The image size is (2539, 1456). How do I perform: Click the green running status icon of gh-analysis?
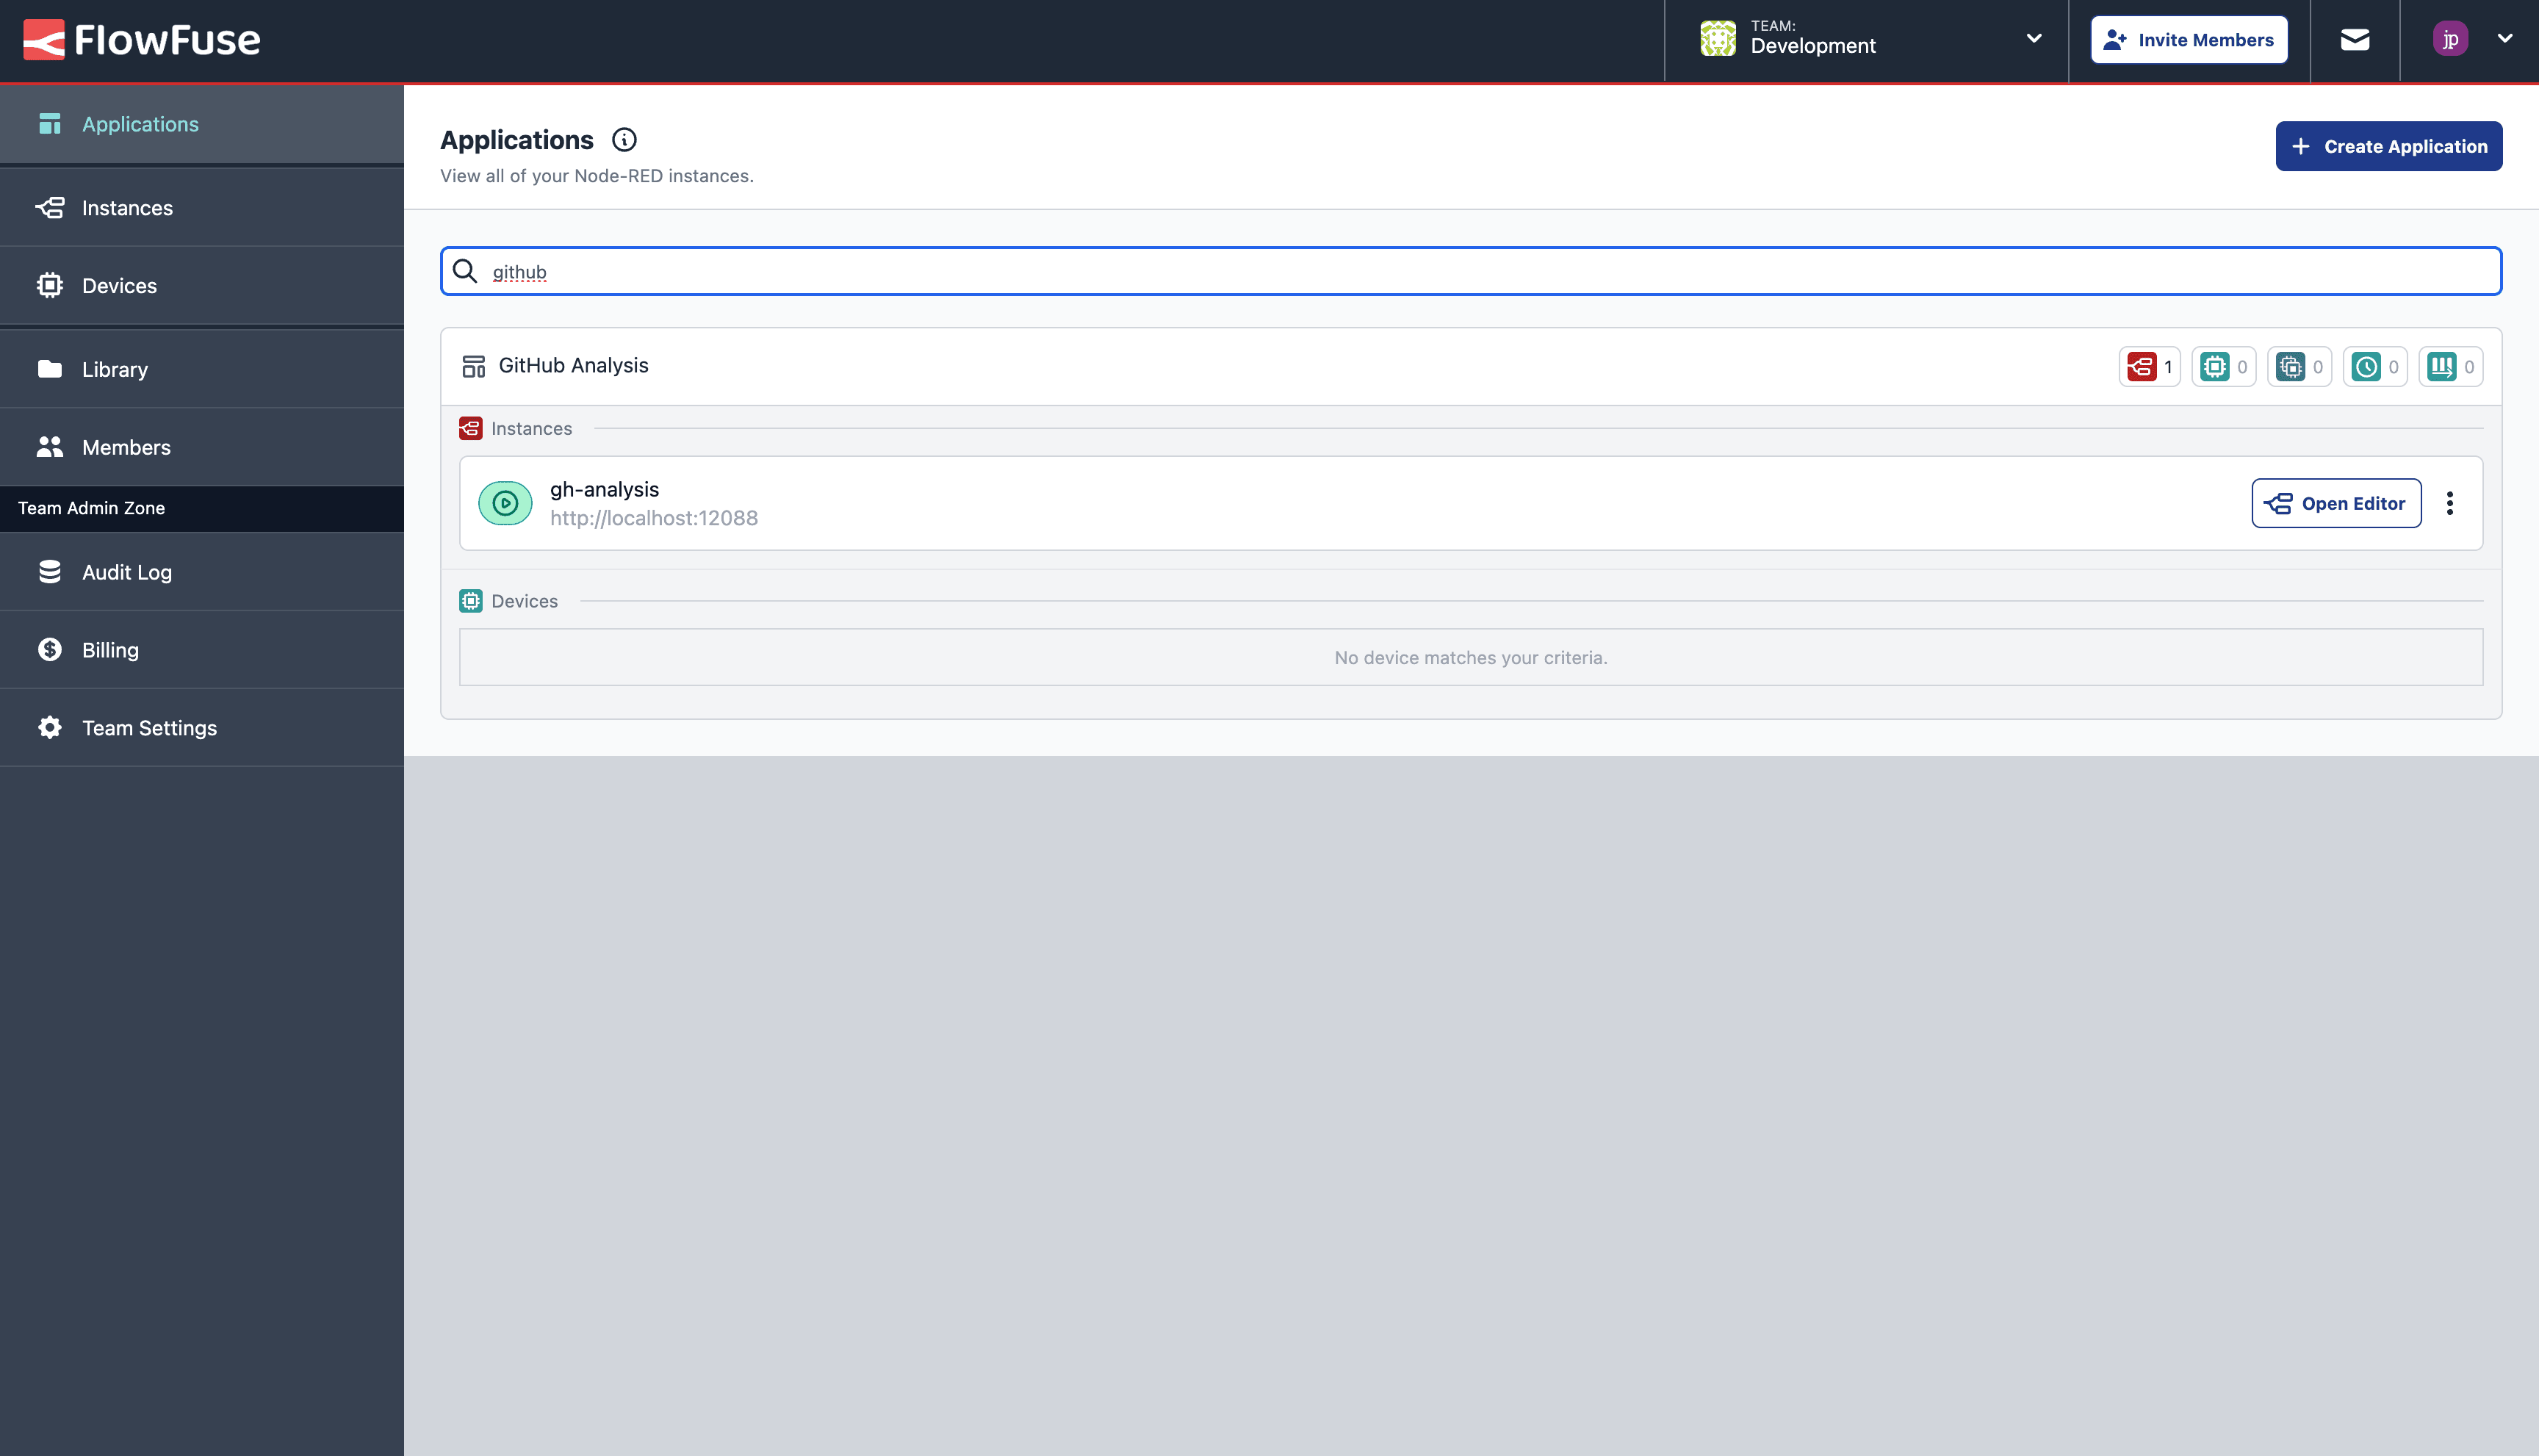[x=505, y=503]
